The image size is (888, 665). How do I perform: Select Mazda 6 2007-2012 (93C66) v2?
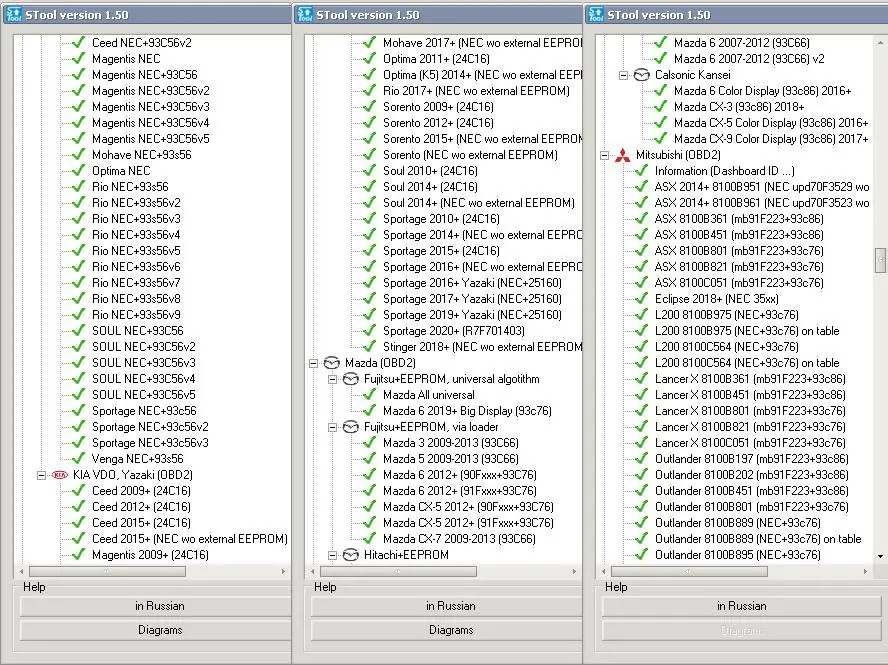[749, 58]
